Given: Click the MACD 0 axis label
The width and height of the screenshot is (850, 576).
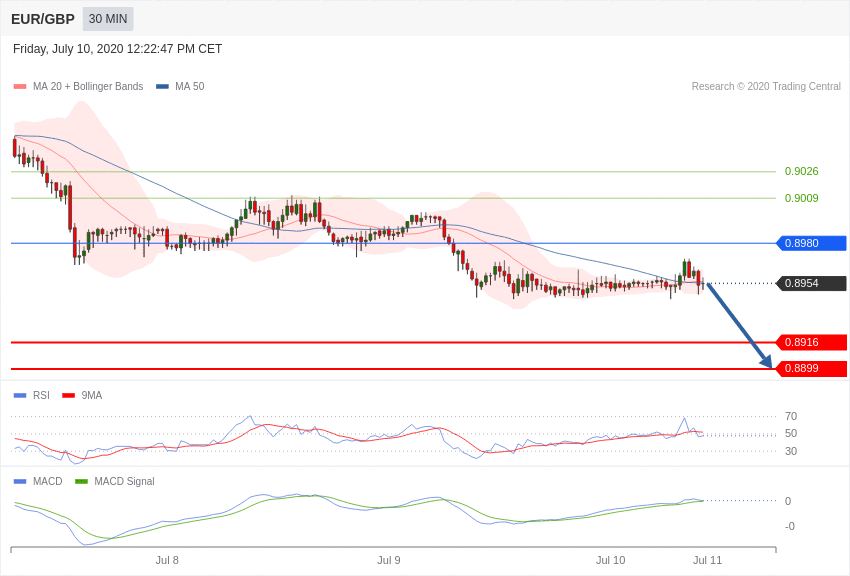Looking at the screenshot, I should pyautogui.click(x=788, y=501).
